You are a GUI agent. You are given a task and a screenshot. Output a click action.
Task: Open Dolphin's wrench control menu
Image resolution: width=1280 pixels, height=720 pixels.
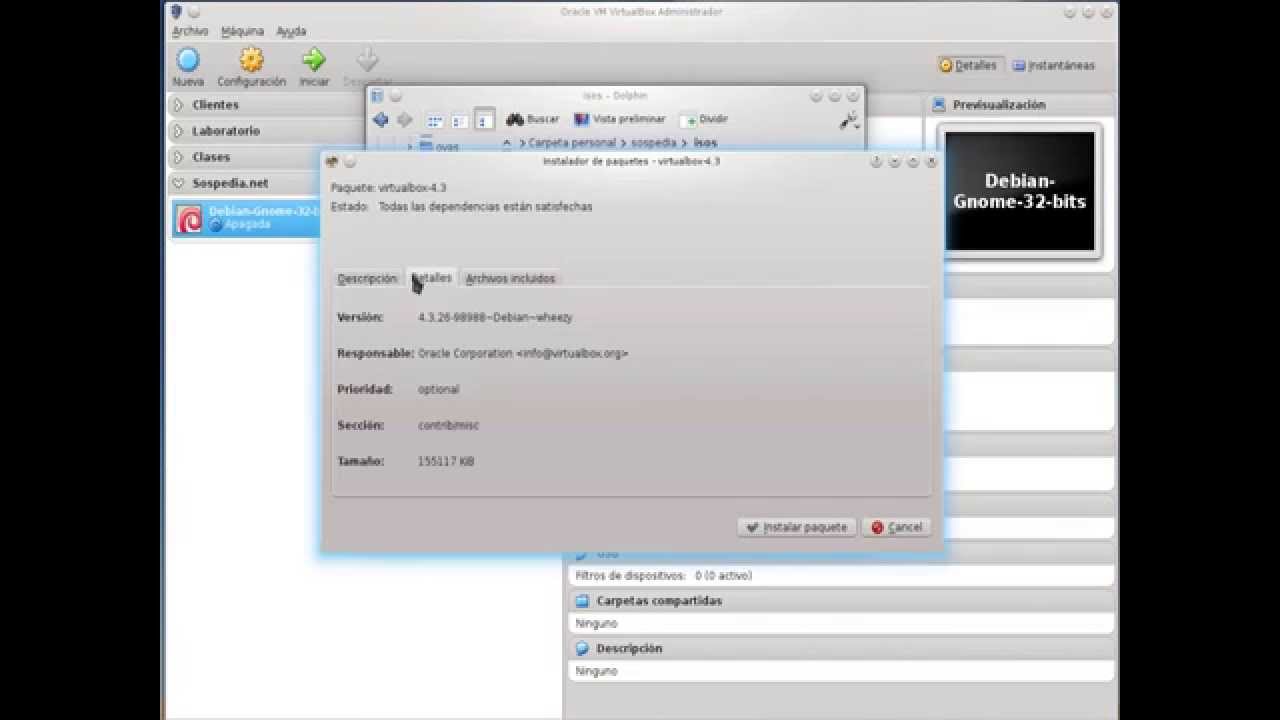[x=848, y=120]
